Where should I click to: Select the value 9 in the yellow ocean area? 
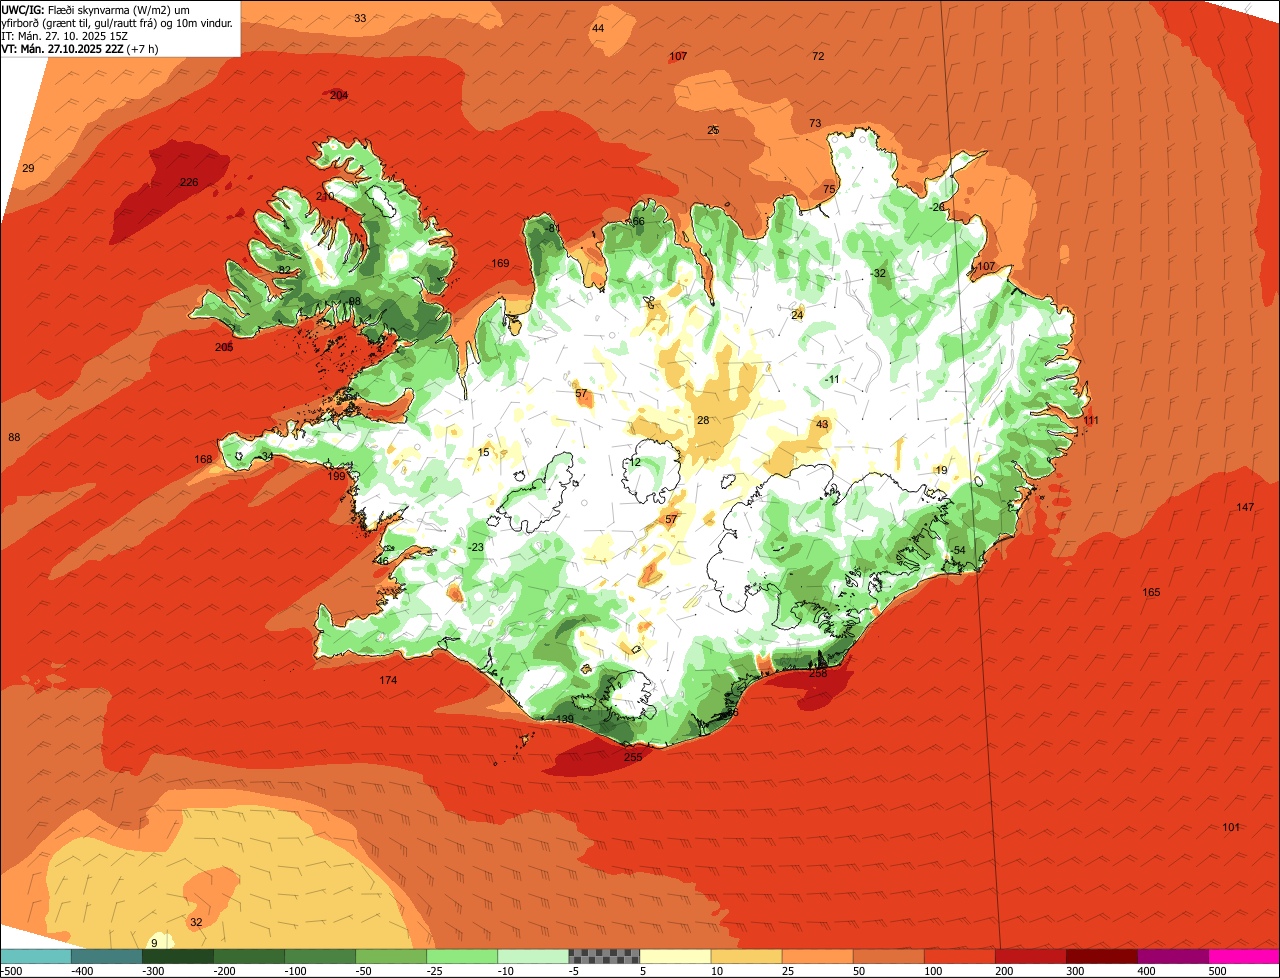(154, 943)
